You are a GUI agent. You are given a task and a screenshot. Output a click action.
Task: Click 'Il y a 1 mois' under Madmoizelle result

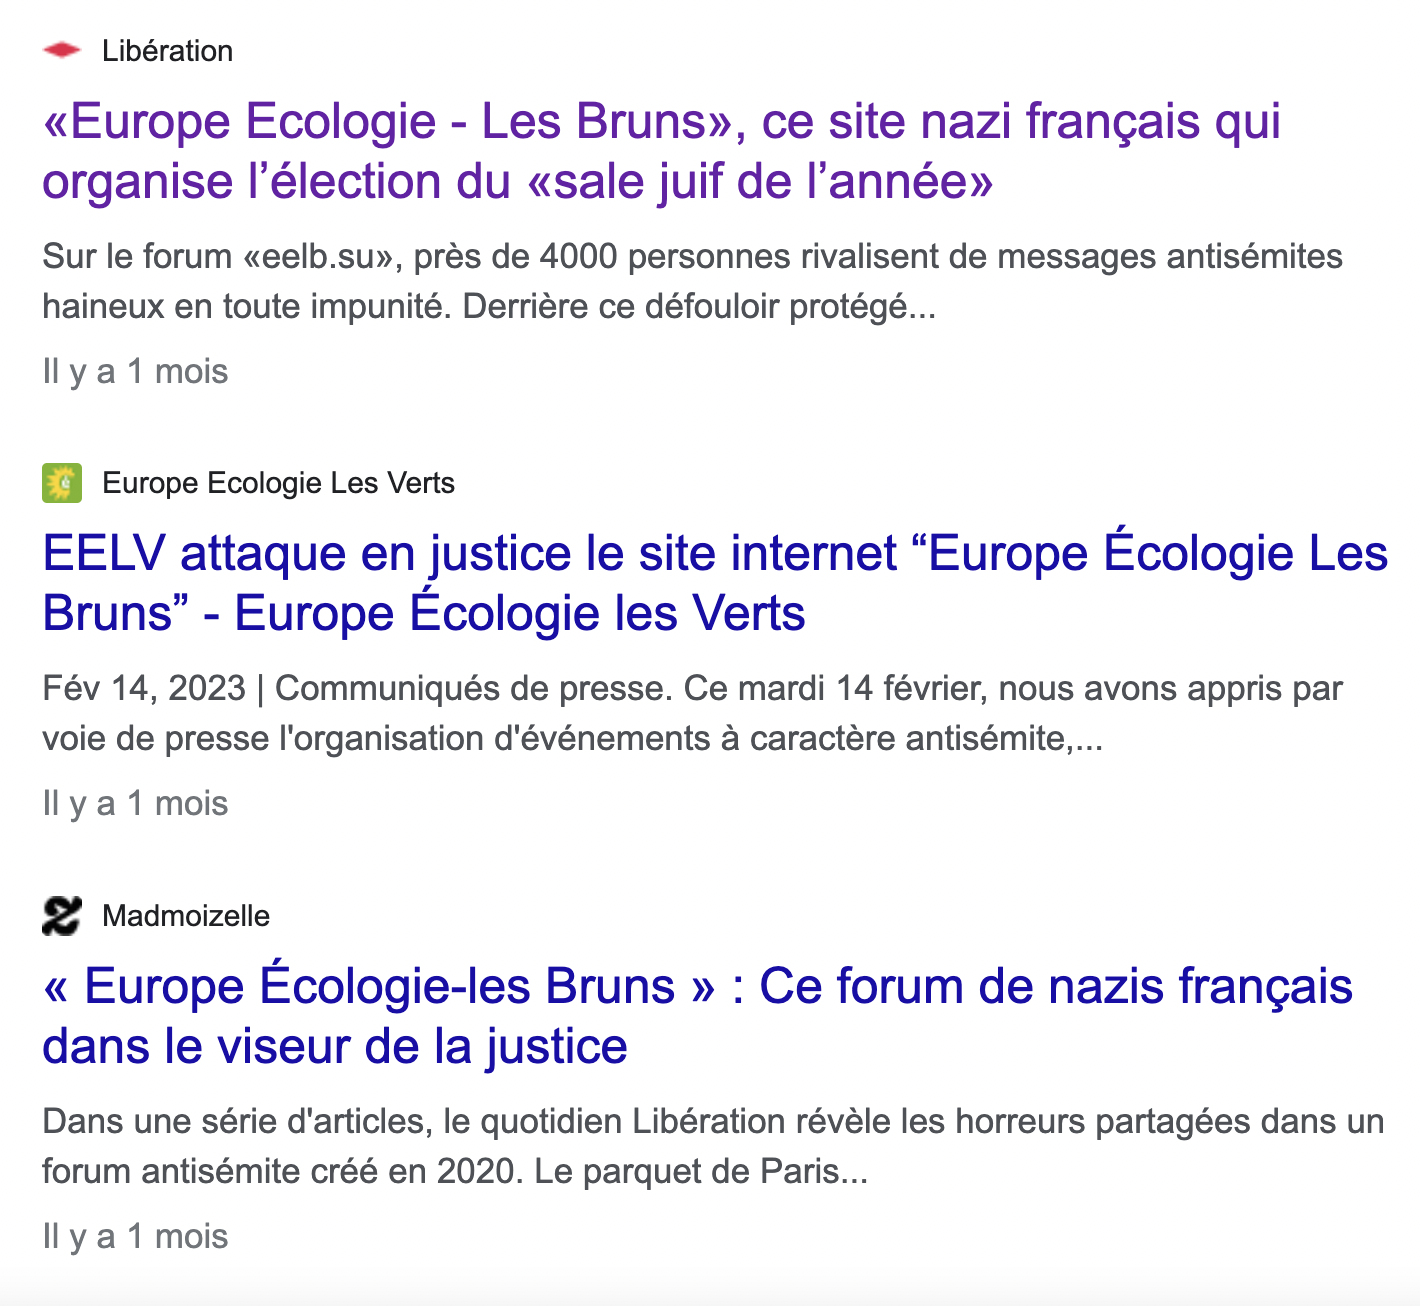(x=135, y=1237)
